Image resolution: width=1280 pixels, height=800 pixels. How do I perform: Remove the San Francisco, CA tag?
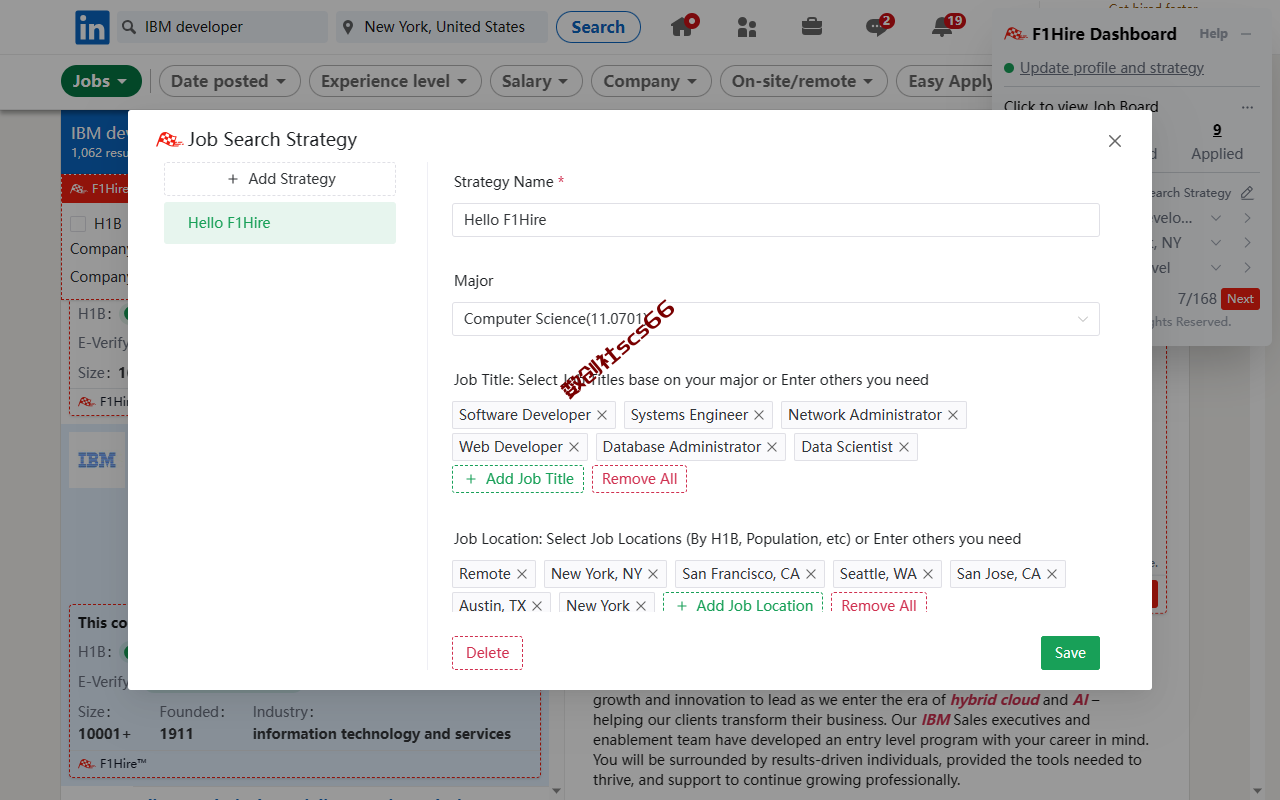811,574
